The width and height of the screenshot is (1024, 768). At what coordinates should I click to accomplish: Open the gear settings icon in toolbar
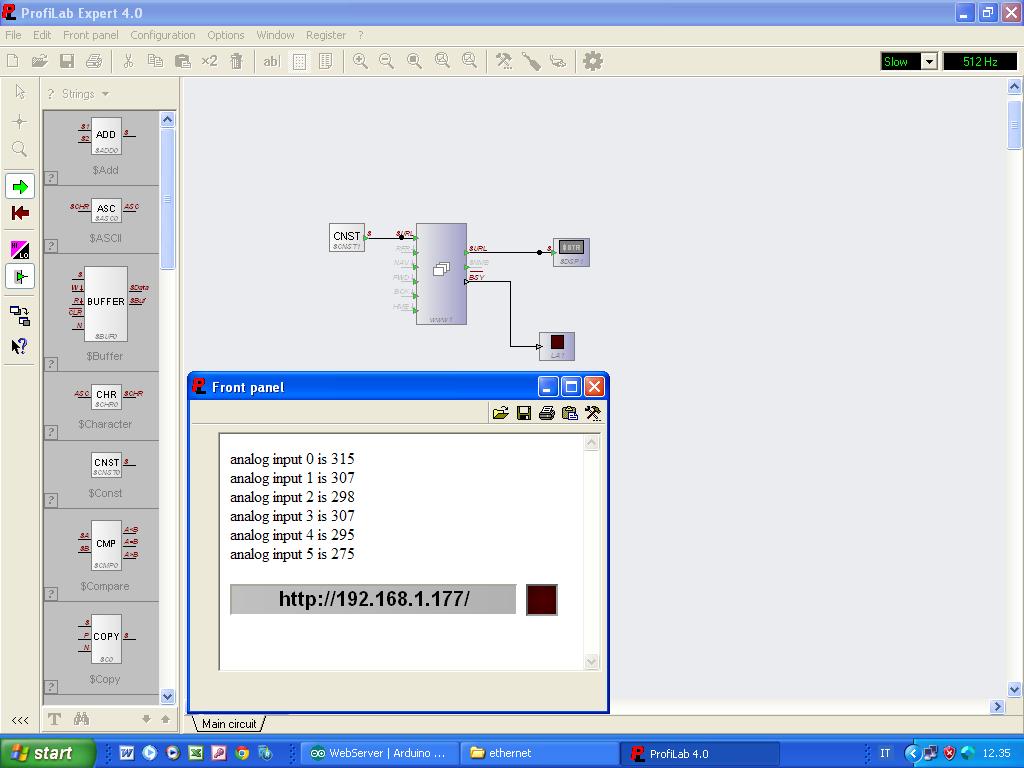592,61
